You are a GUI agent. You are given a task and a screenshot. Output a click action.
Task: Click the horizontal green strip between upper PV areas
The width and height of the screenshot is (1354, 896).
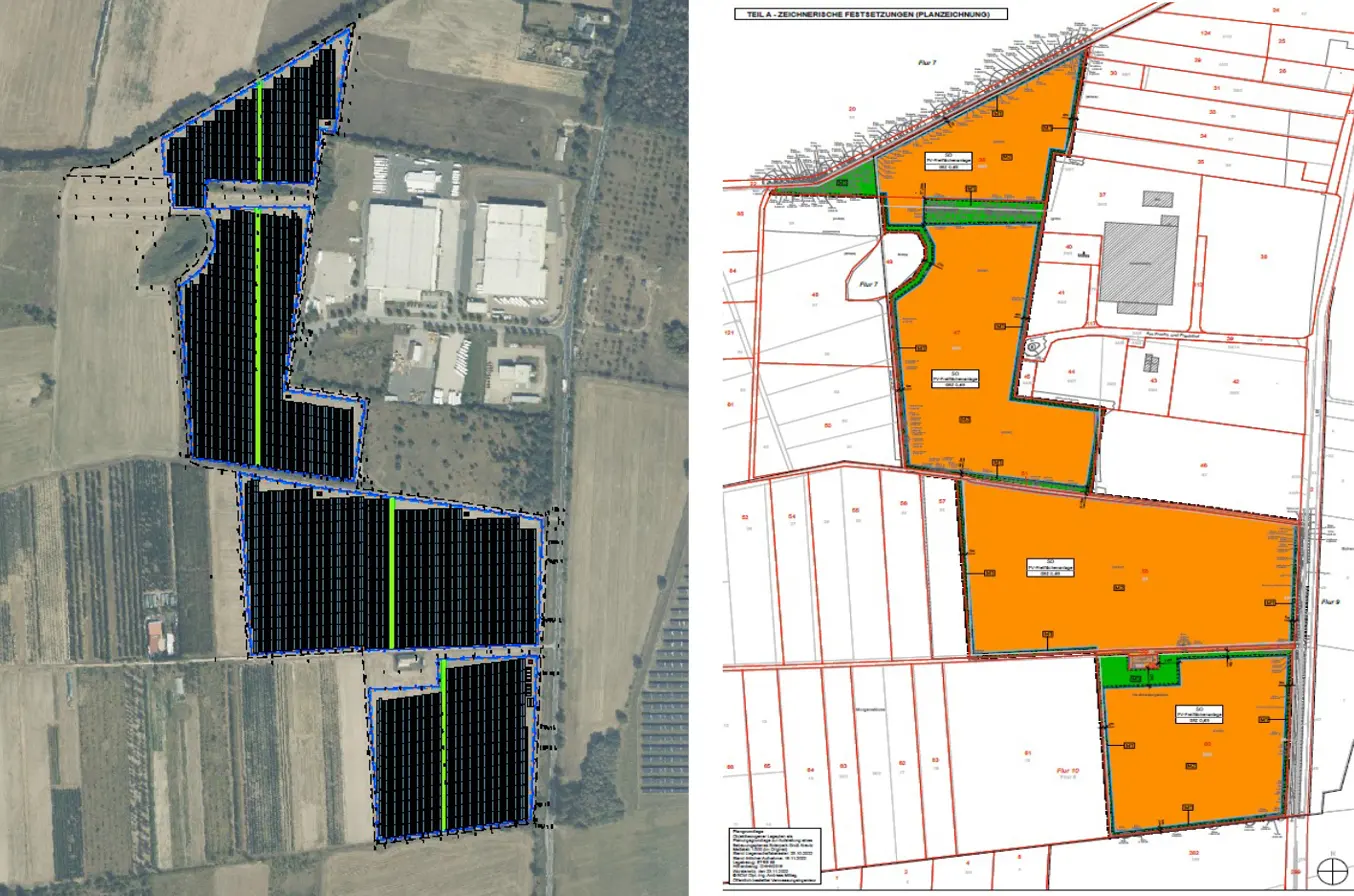[982, 212]
